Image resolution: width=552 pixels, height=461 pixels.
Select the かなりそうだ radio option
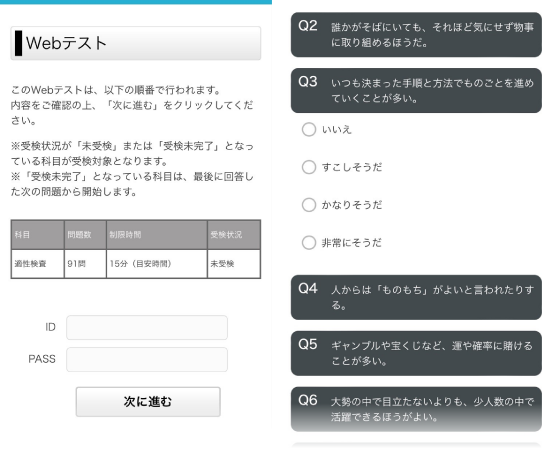click(x=309, y=205)
